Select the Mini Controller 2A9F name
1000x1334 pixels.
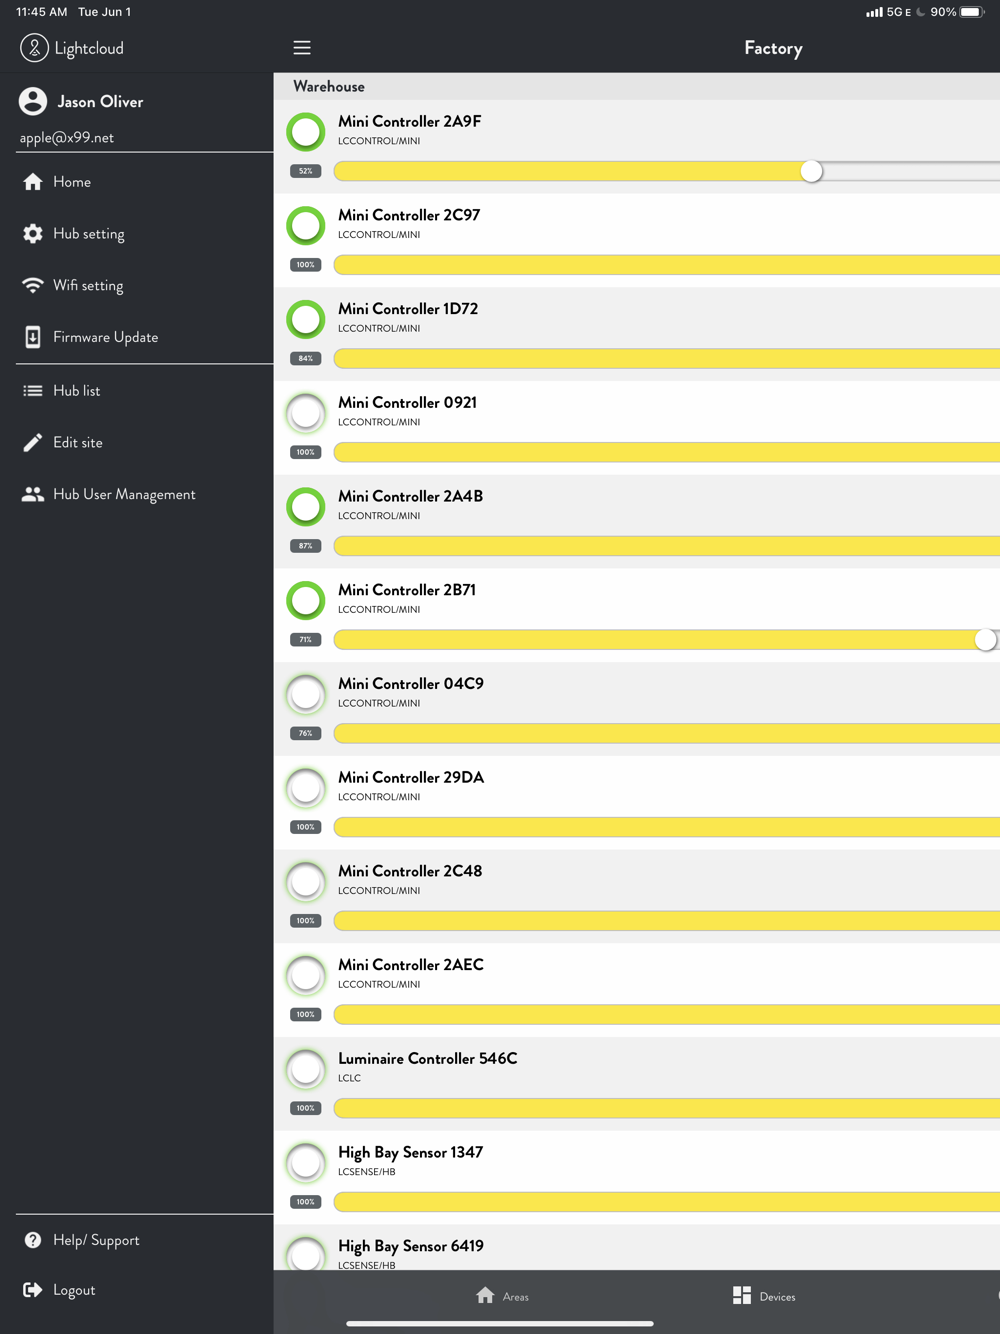coord(410,121)
